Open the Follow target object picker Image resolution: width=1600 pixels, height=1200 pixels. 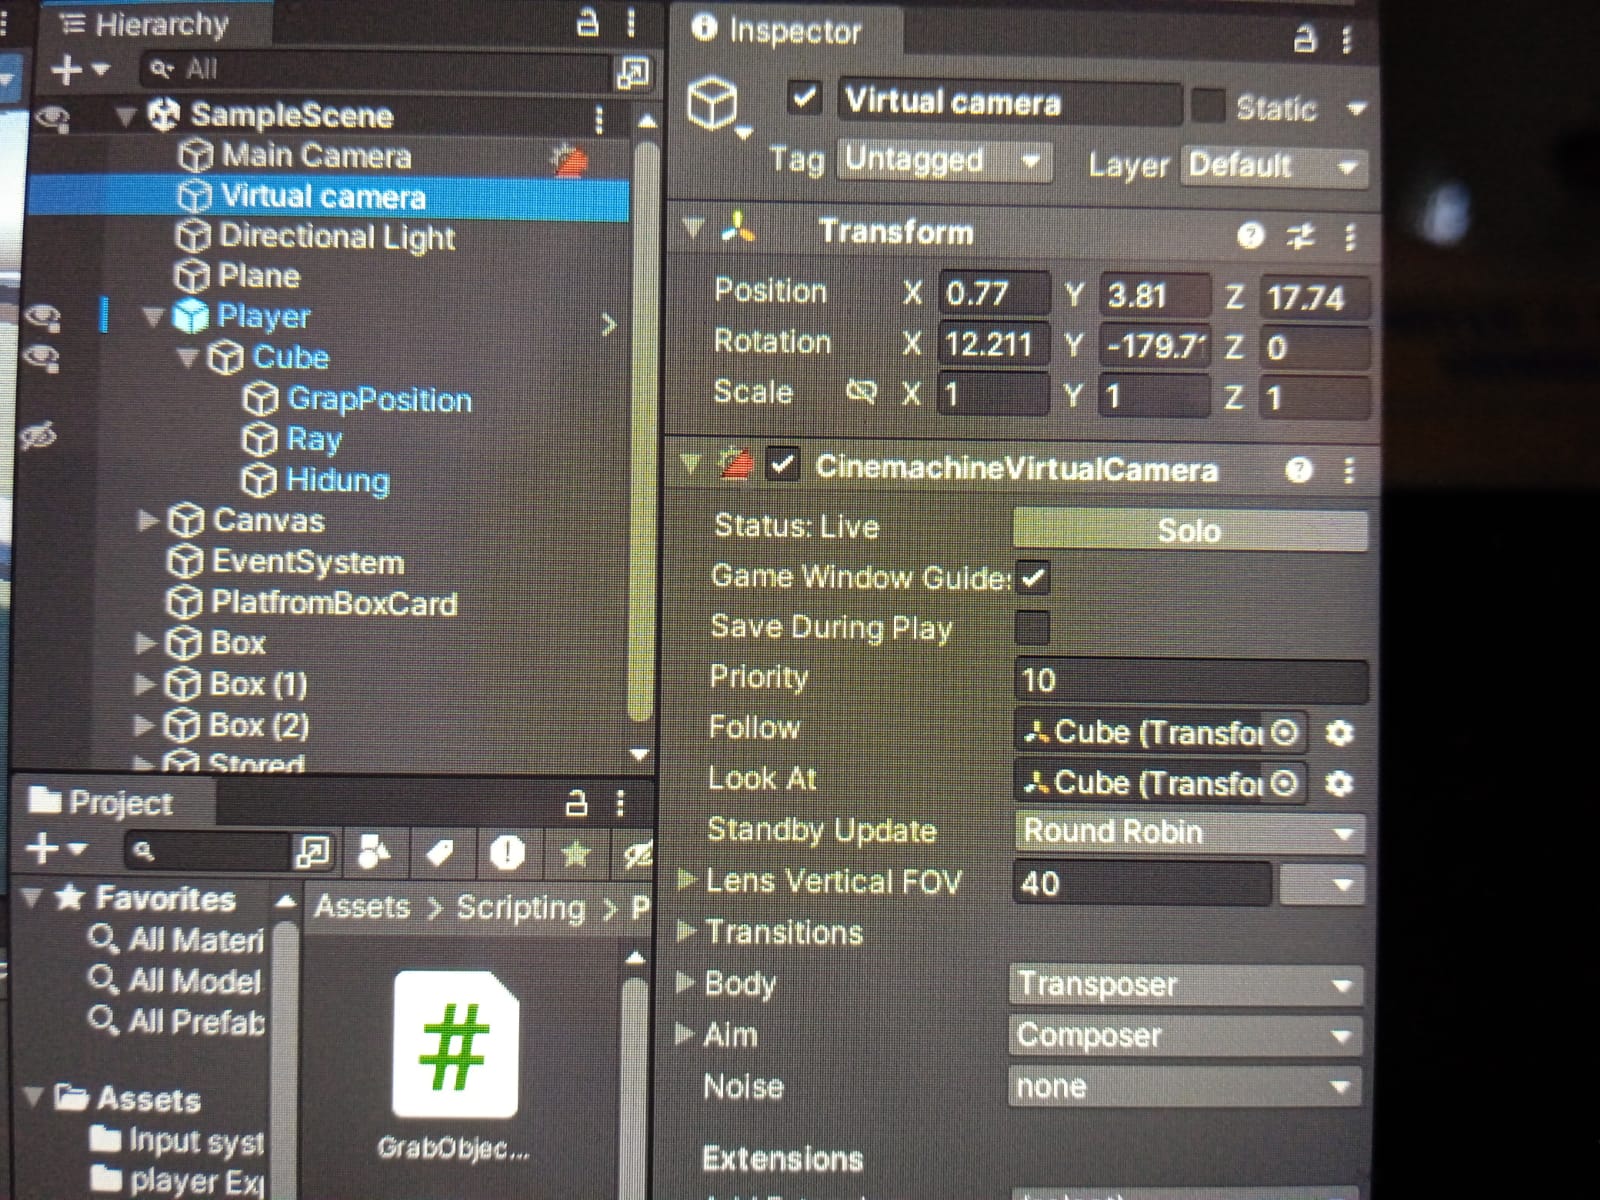(1285, 732)
